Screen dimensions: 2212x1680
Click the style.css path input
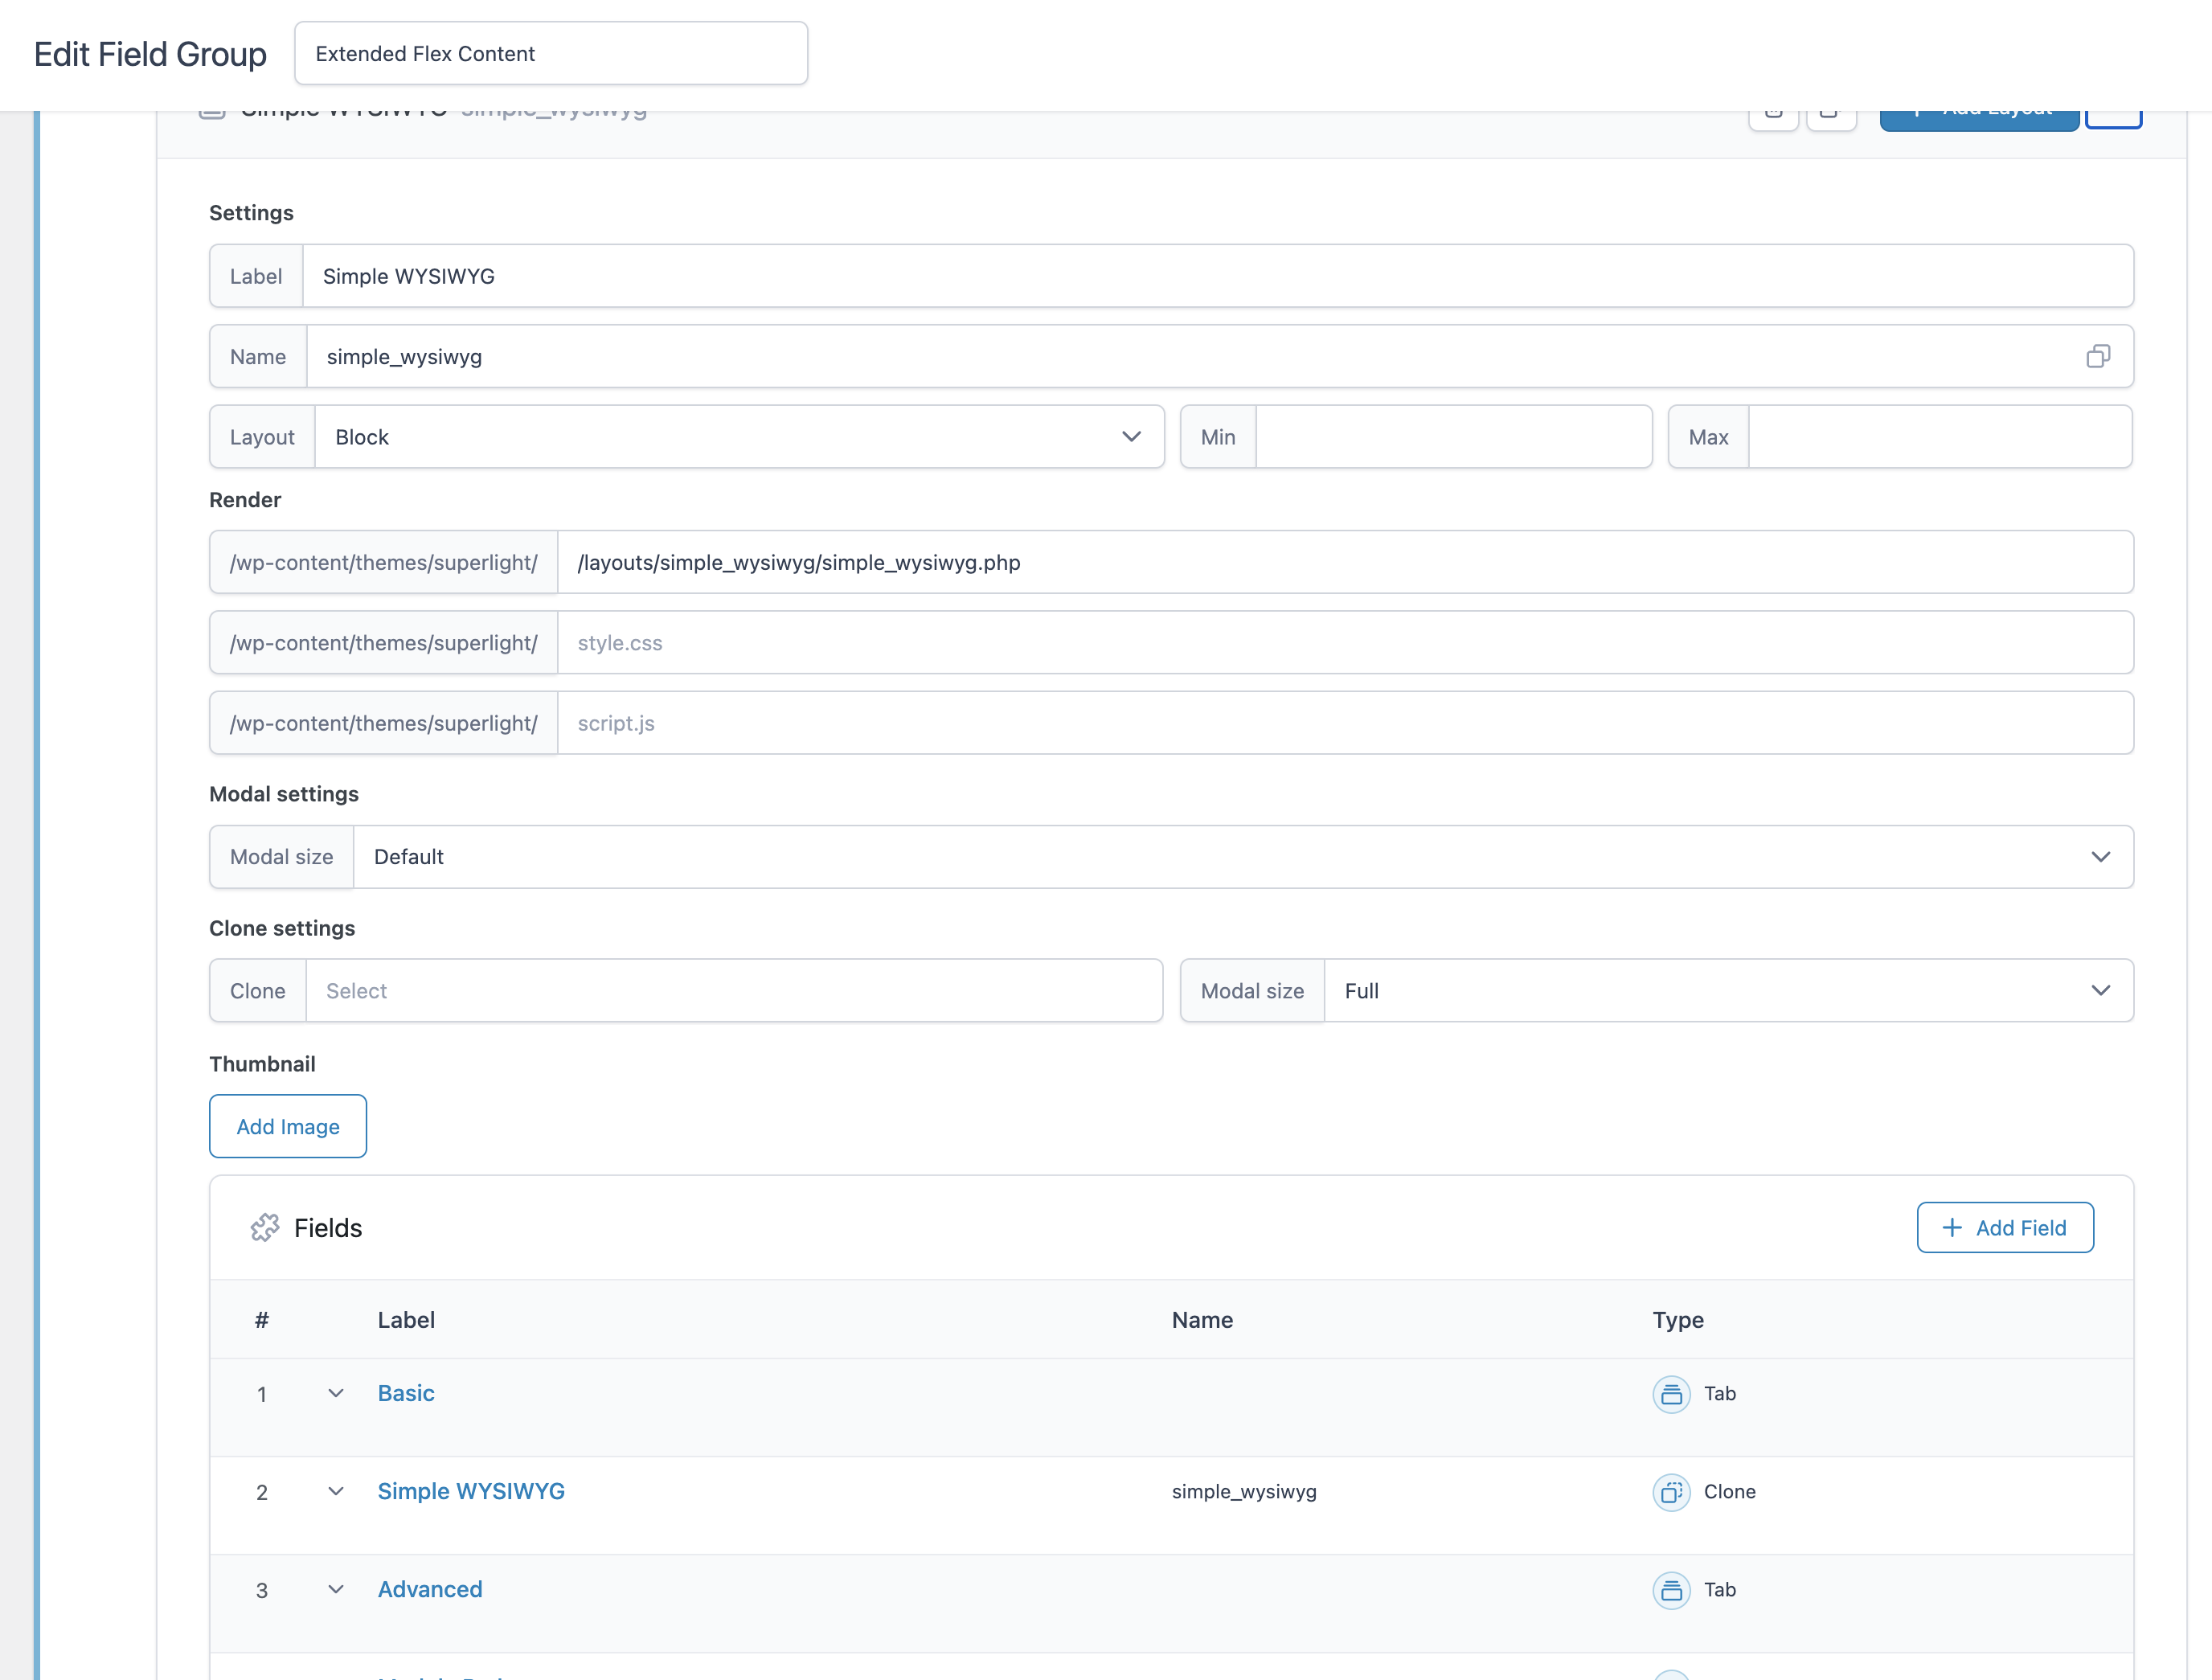tap(1344, 643)
